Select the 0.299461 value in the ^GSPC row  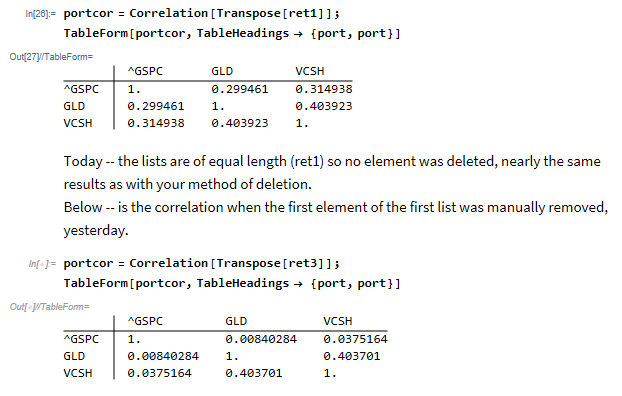pos(240,89)
